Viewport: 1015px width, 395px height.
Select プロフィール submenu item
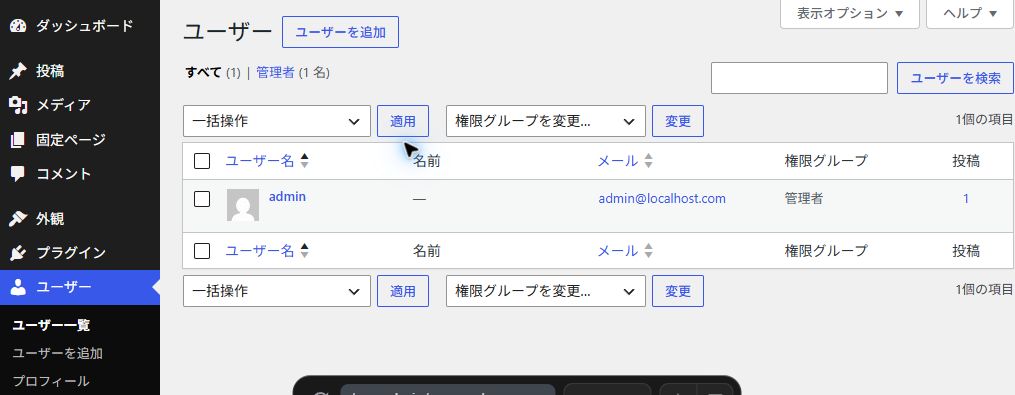pyautogui.click(x=50, y=381)
